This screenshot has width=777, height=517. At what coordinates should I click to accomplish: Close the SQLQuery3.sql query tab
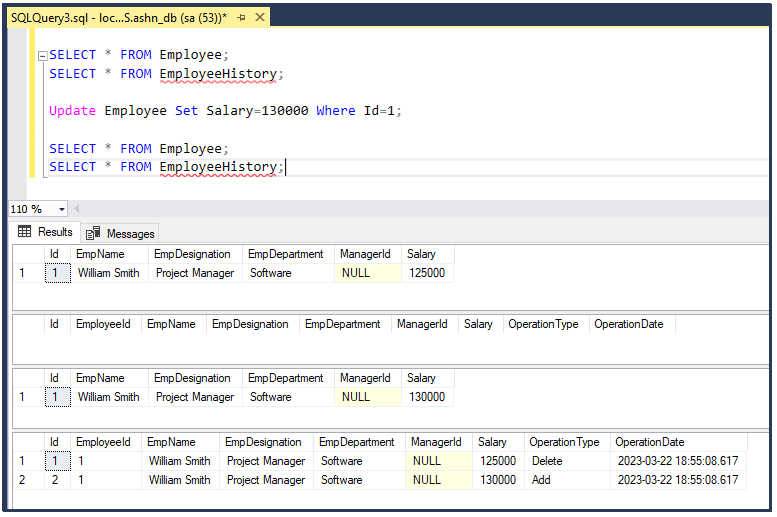click(260, 18)
